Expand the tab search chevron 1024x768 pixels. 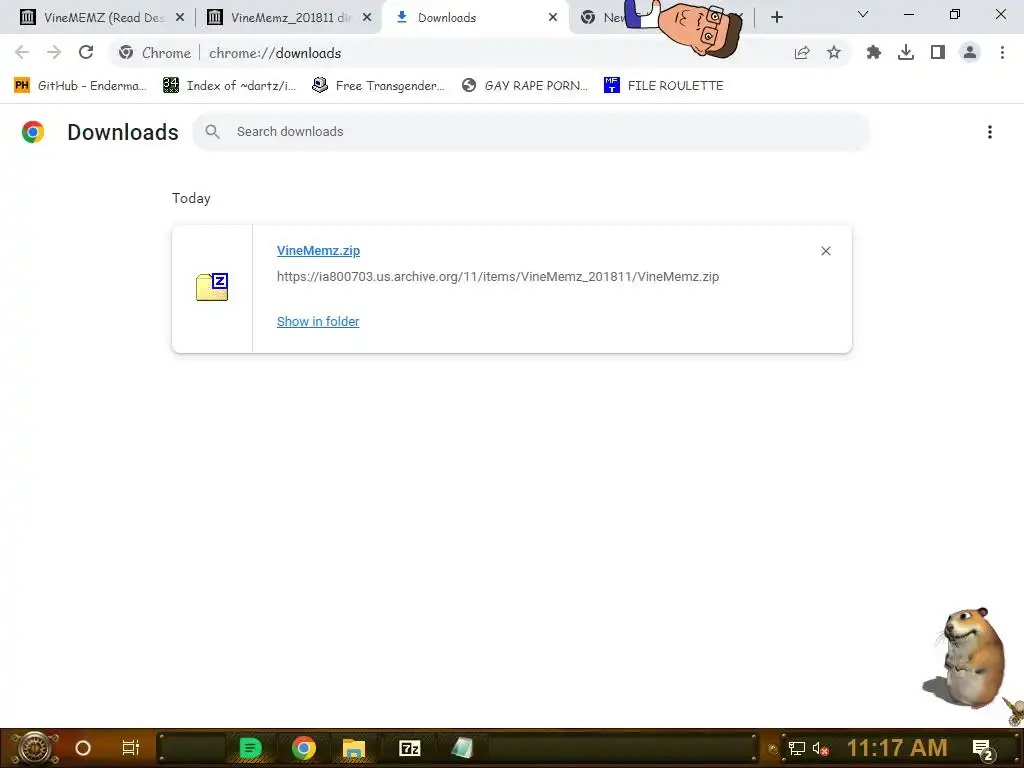[863, 14]
